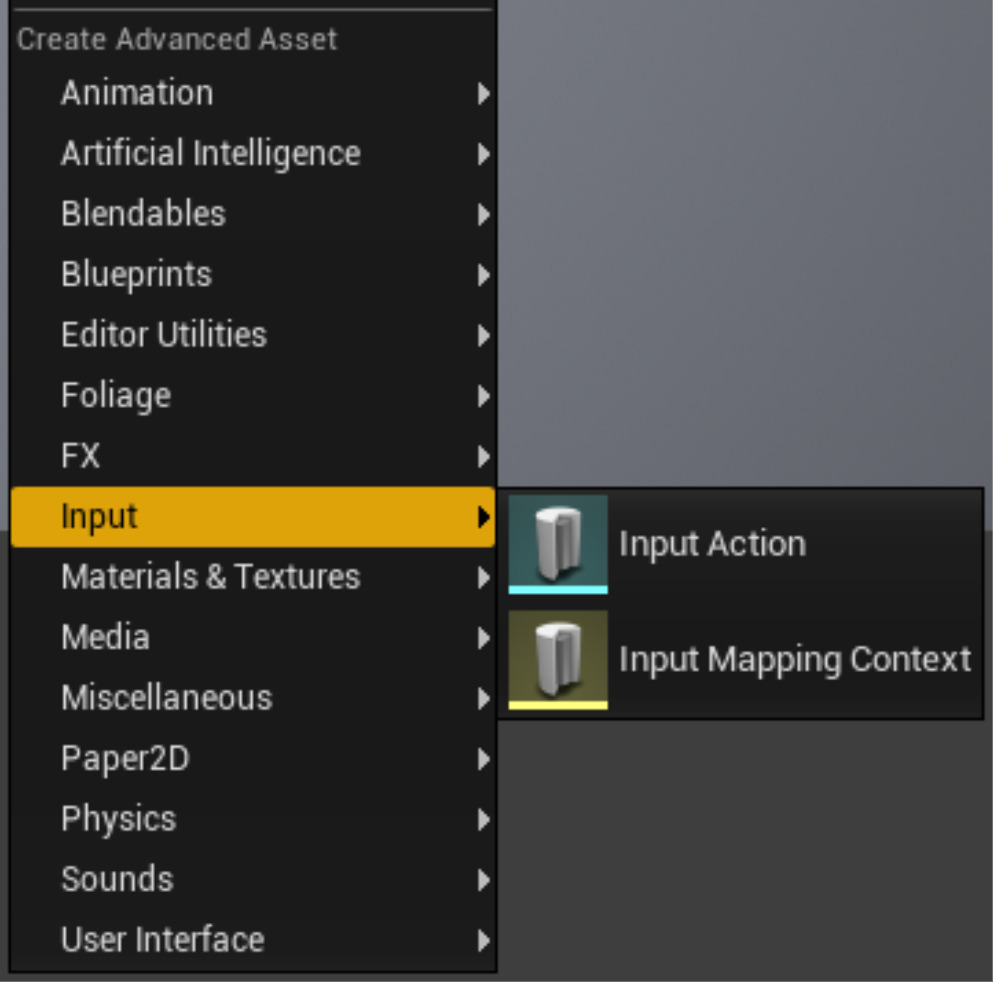Open the Paper2D submenu
This screenshot has height=982, width=993.
253,759
